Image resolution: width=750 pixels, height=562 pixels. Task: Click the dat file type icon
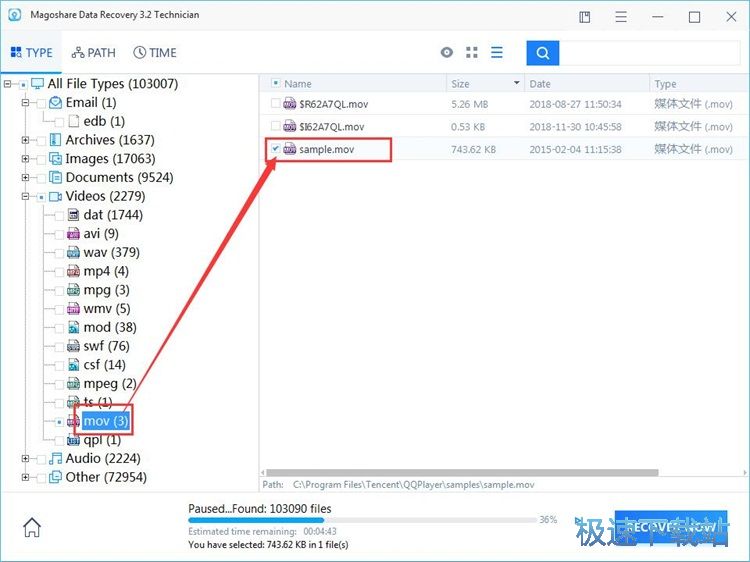pos(73,215)
